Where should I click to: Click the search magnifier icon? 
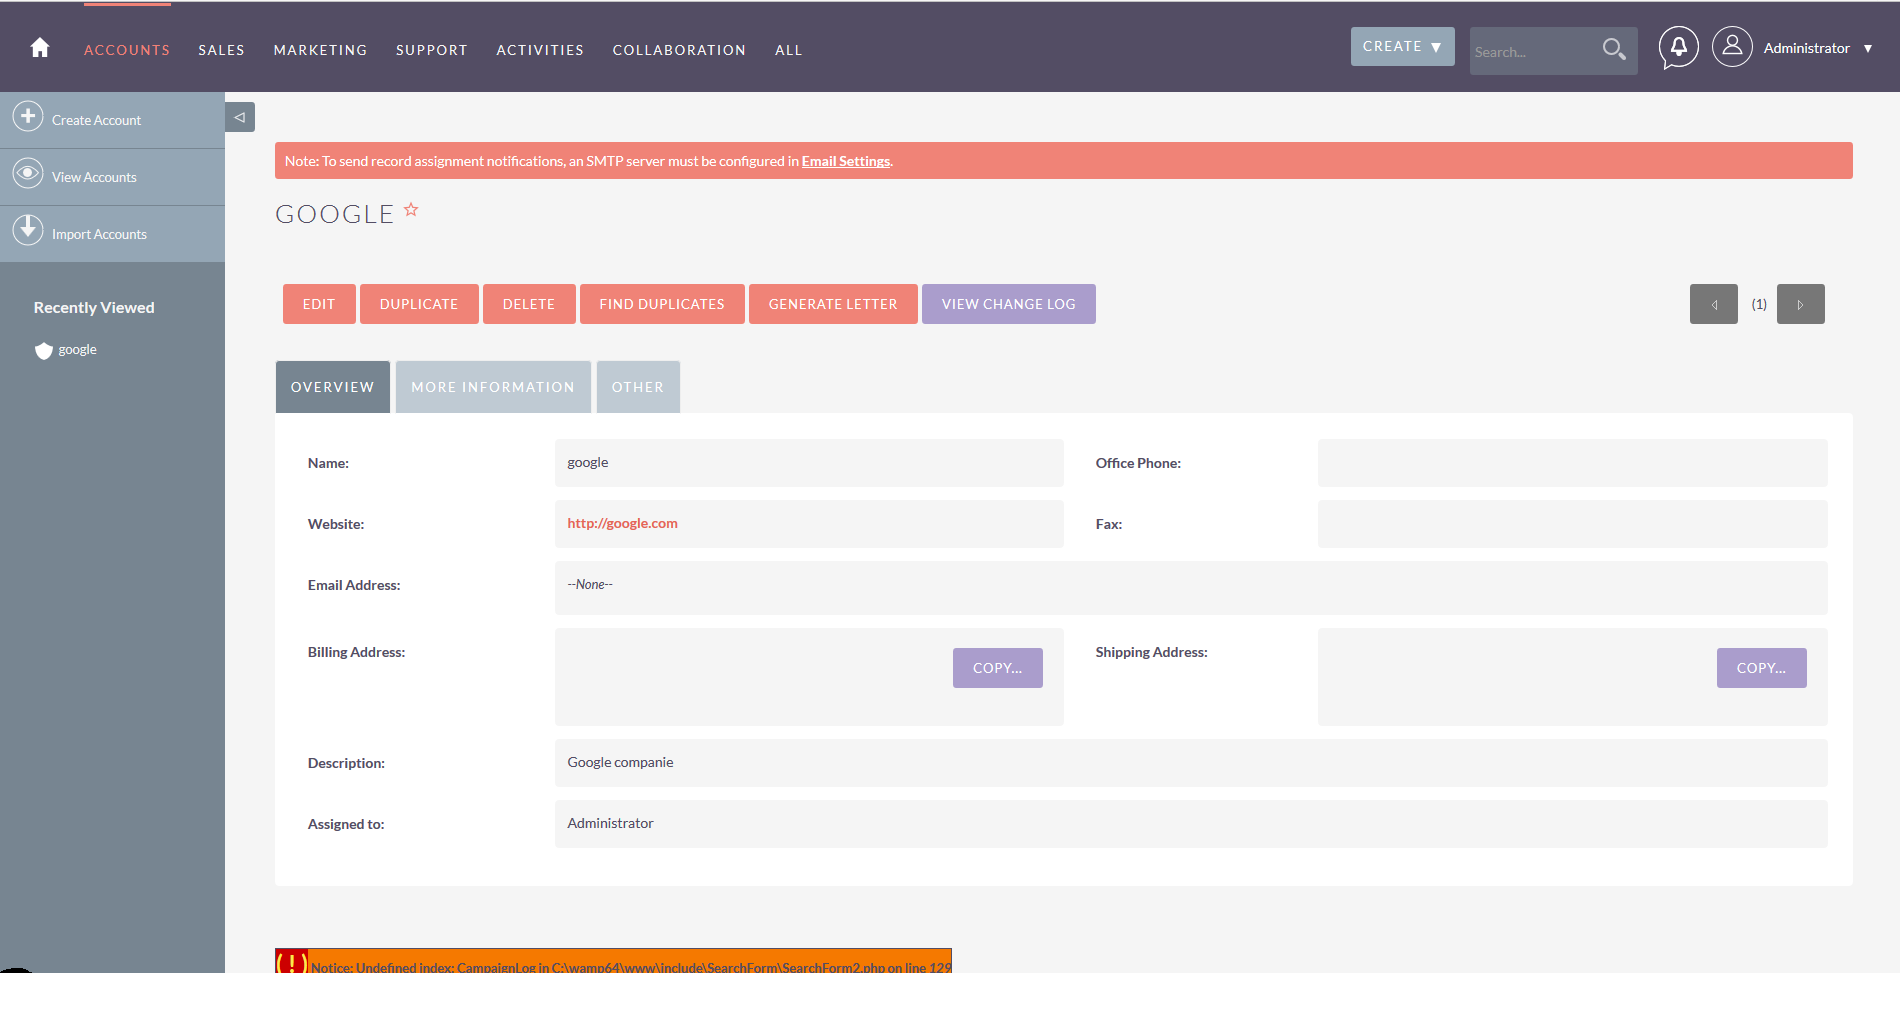[x=1613, y=49]
